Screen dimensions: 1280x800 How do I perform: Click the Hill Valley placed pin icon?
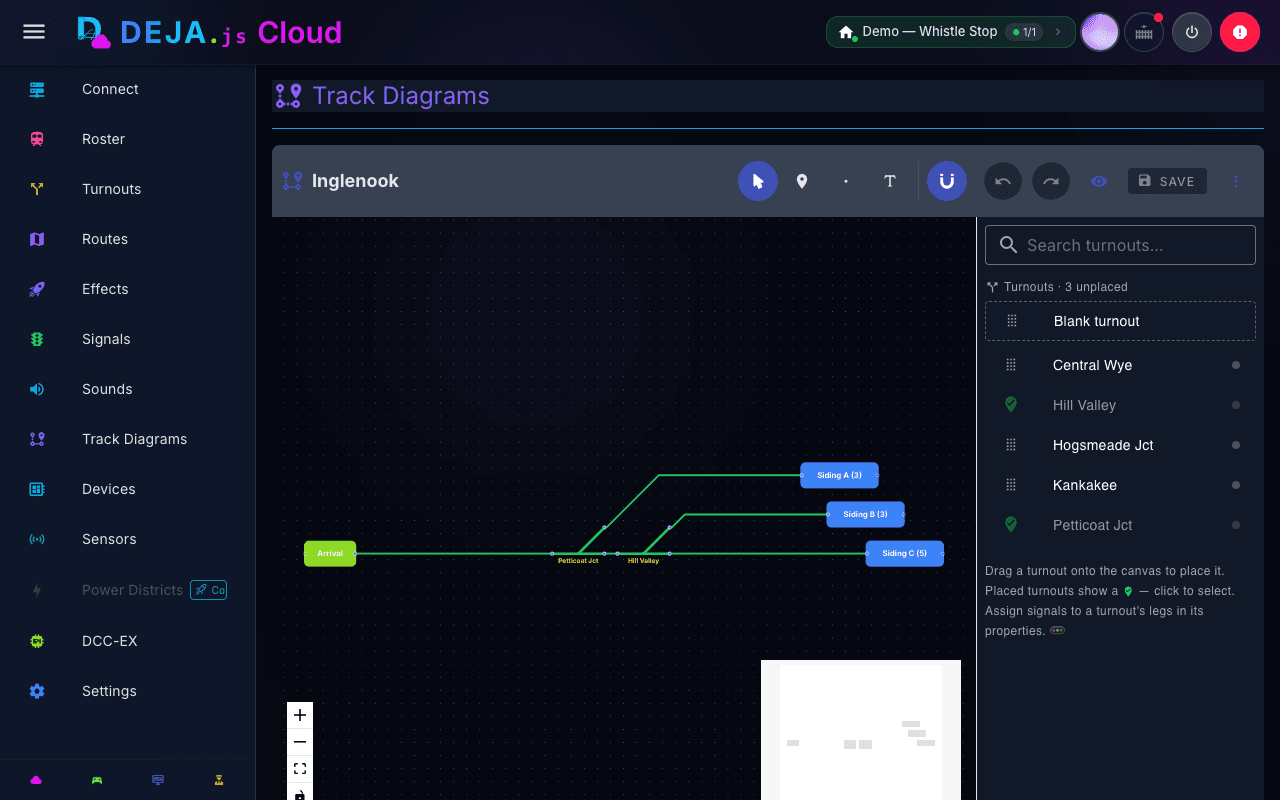[1011, 405]
